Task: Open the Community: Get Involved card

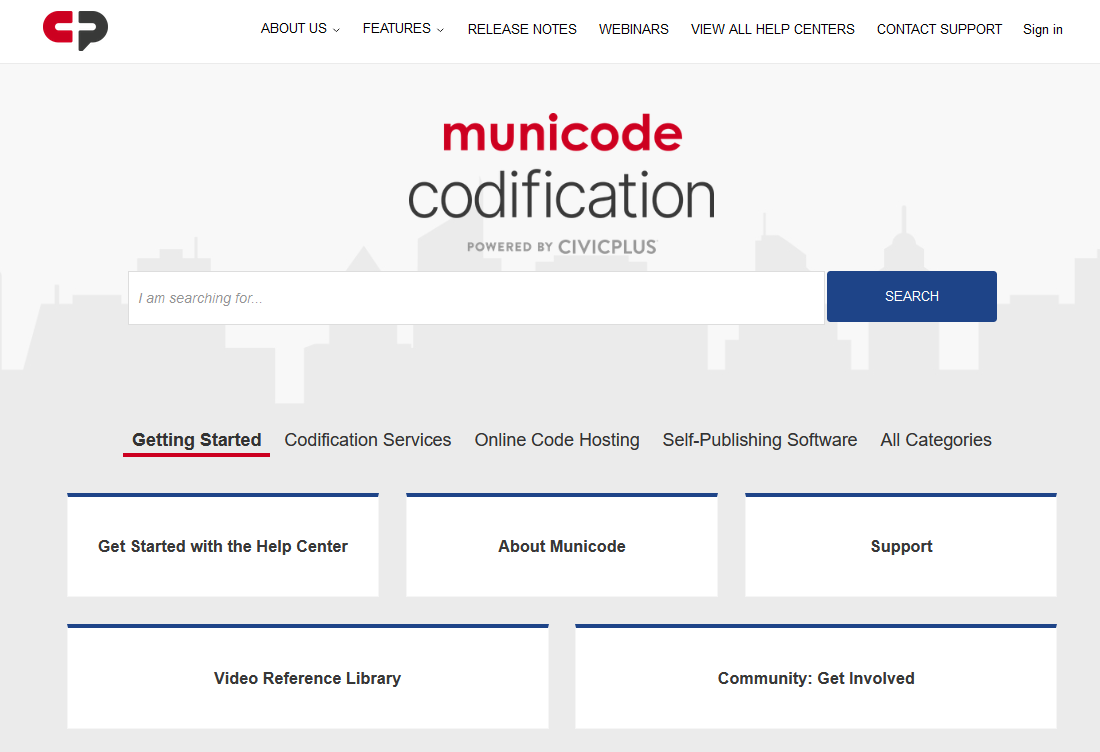Action: (816, 677)
